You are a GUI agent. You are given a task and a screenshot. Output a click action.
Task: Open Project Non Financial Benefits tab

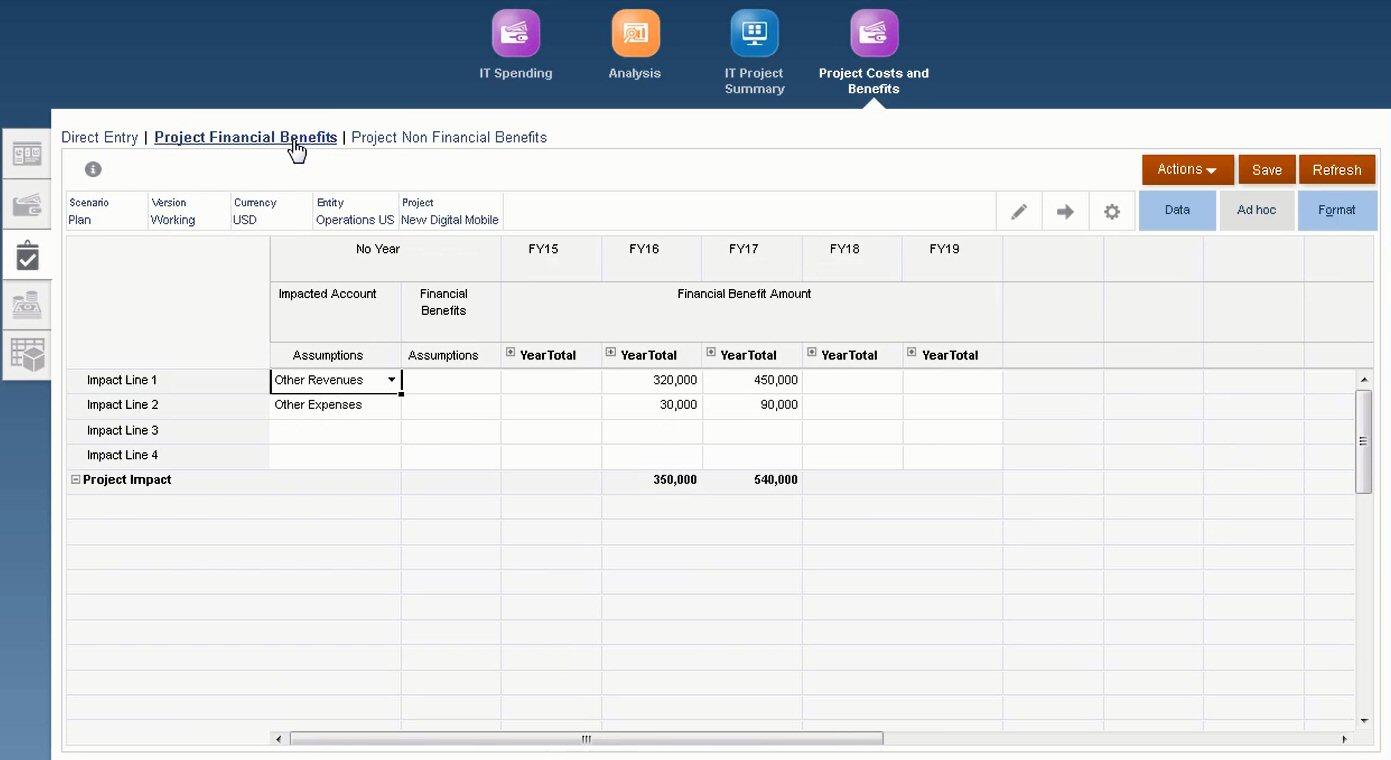tap(448, 137)
